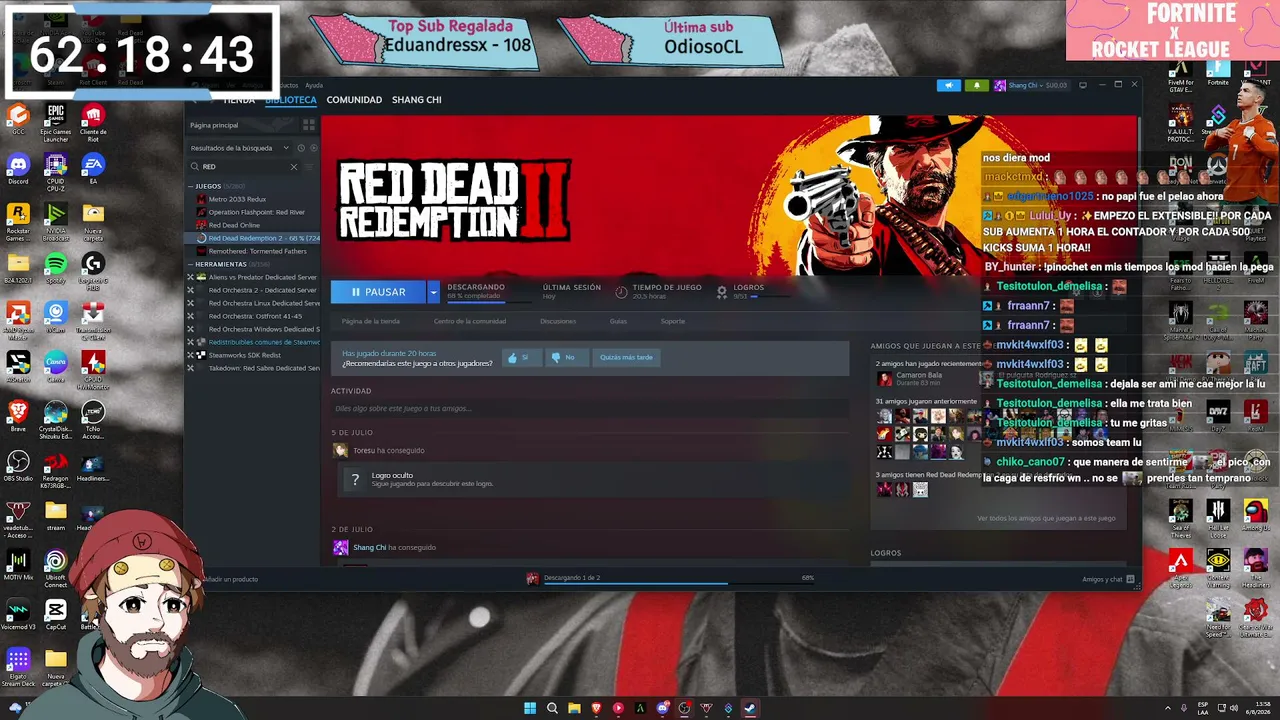Open Amigos y chat
Image resolution: width=1280 pixels, height=720 pixels.
1109,579
